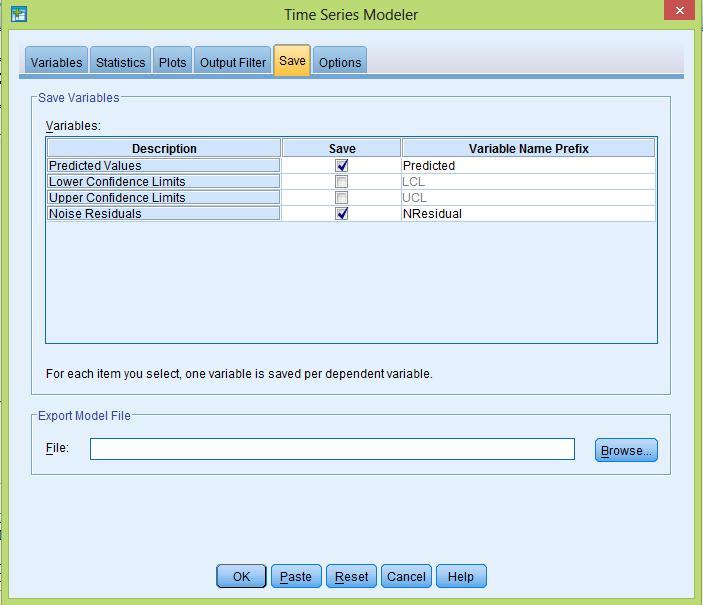Click the Save tab

tap(292, 61)
